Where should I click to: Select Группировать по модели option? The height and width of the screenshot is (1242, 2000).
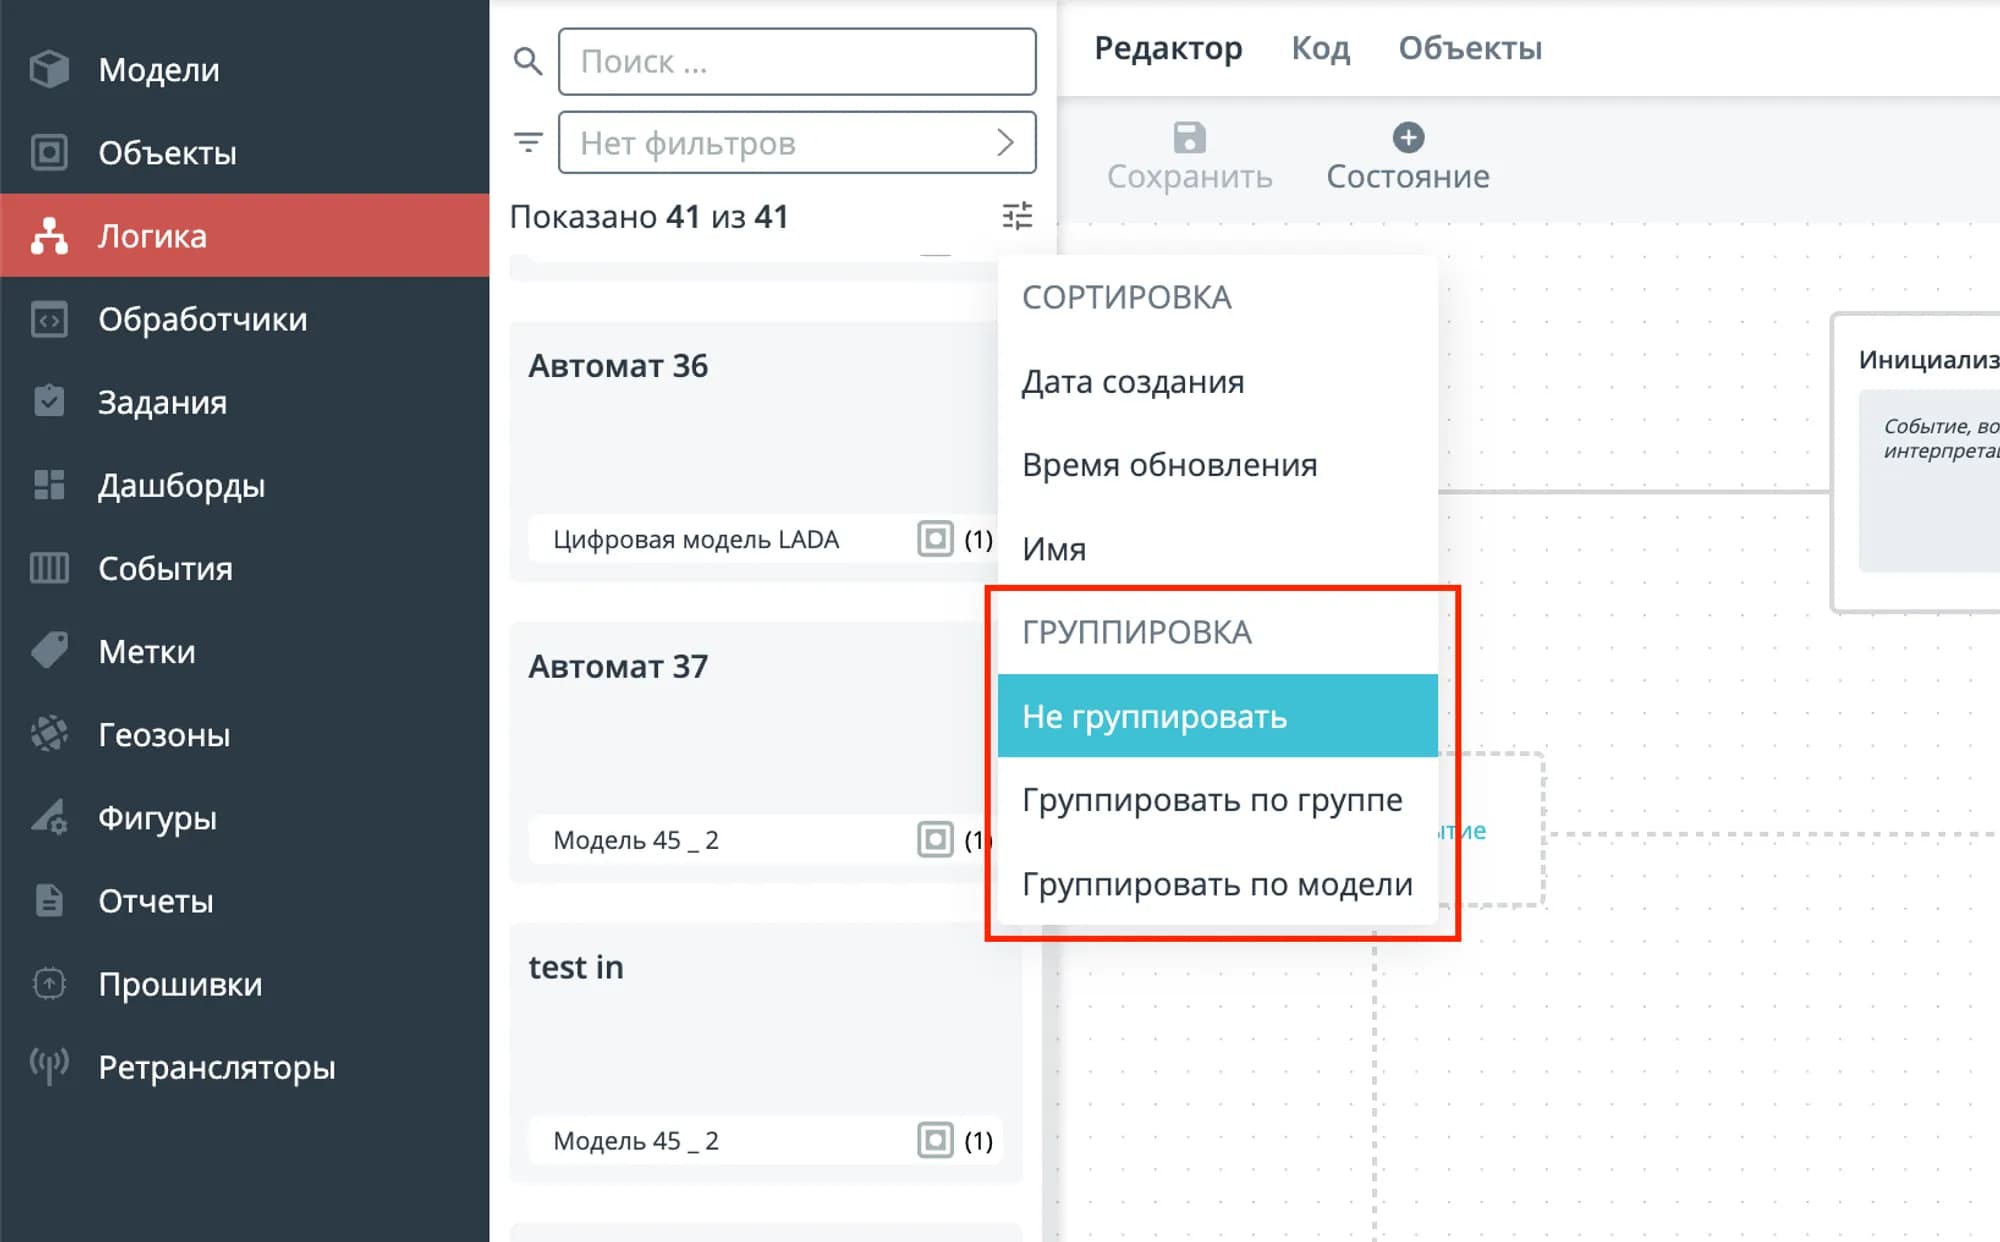pos(1217,884)
